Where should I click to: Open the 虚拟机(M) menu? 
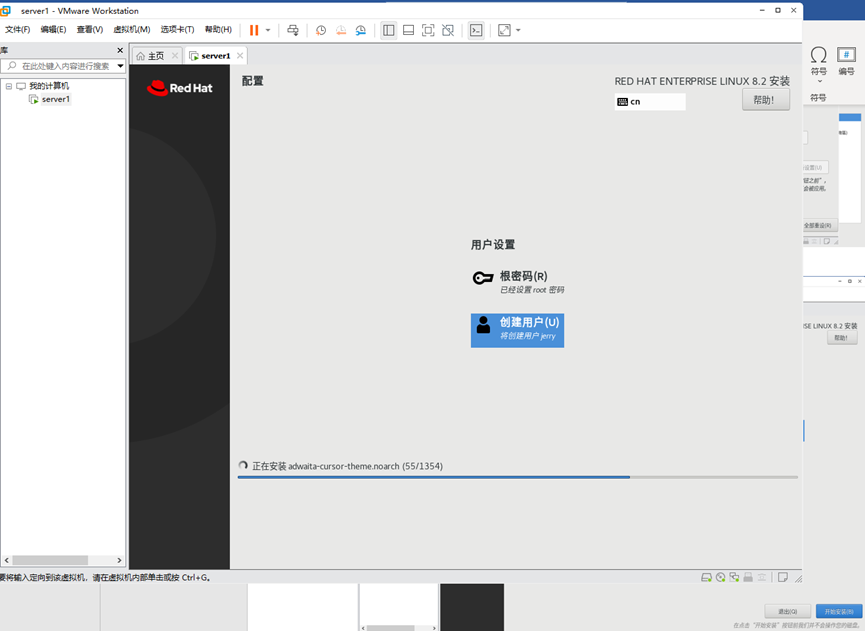coord(132,29)
